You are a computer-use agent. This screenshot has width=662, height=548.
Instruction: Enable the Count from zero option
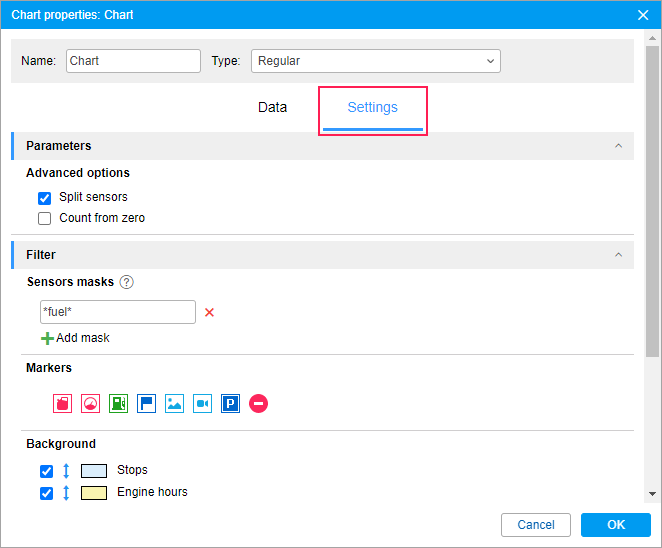(44, 218)
